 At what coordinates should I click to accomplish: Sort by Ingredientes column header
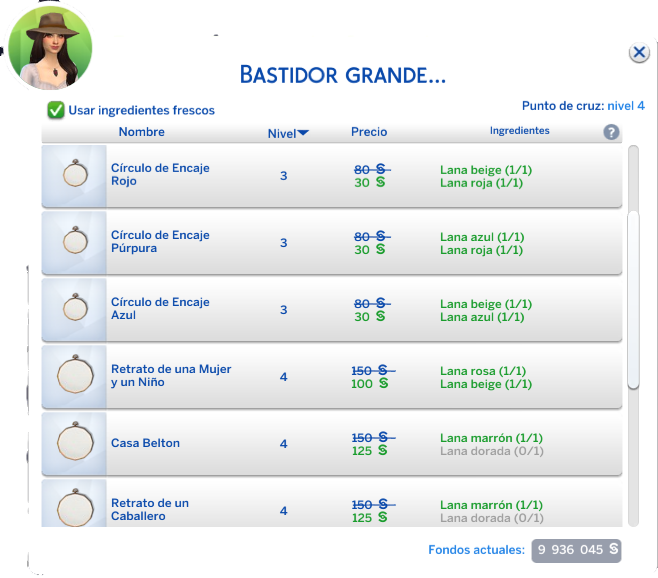pos(520,131)
